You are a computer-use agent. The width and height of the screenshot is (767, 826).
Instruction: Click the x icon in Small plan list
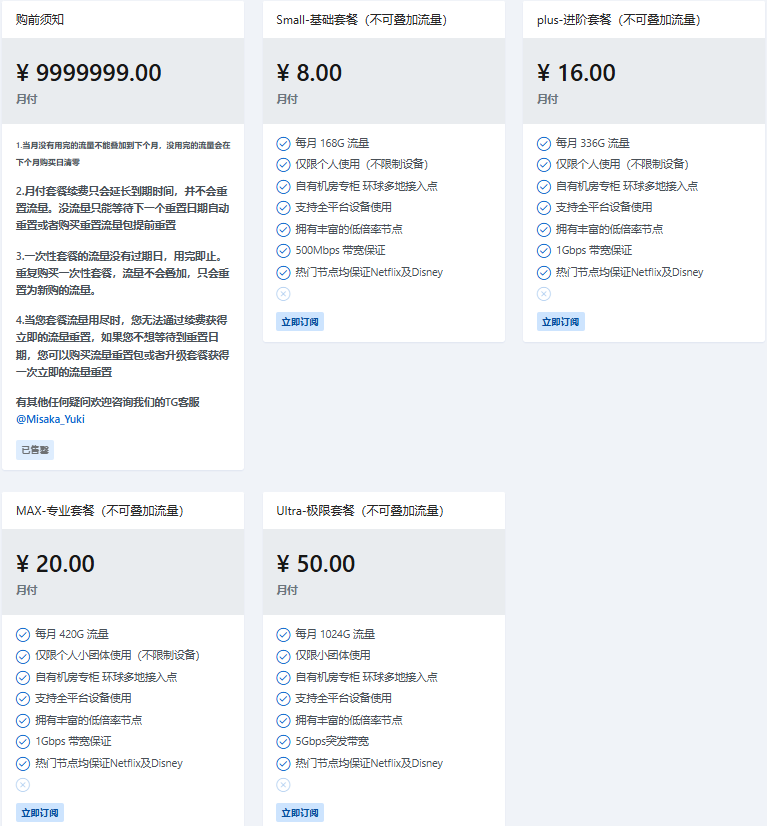tap(283, 293)
